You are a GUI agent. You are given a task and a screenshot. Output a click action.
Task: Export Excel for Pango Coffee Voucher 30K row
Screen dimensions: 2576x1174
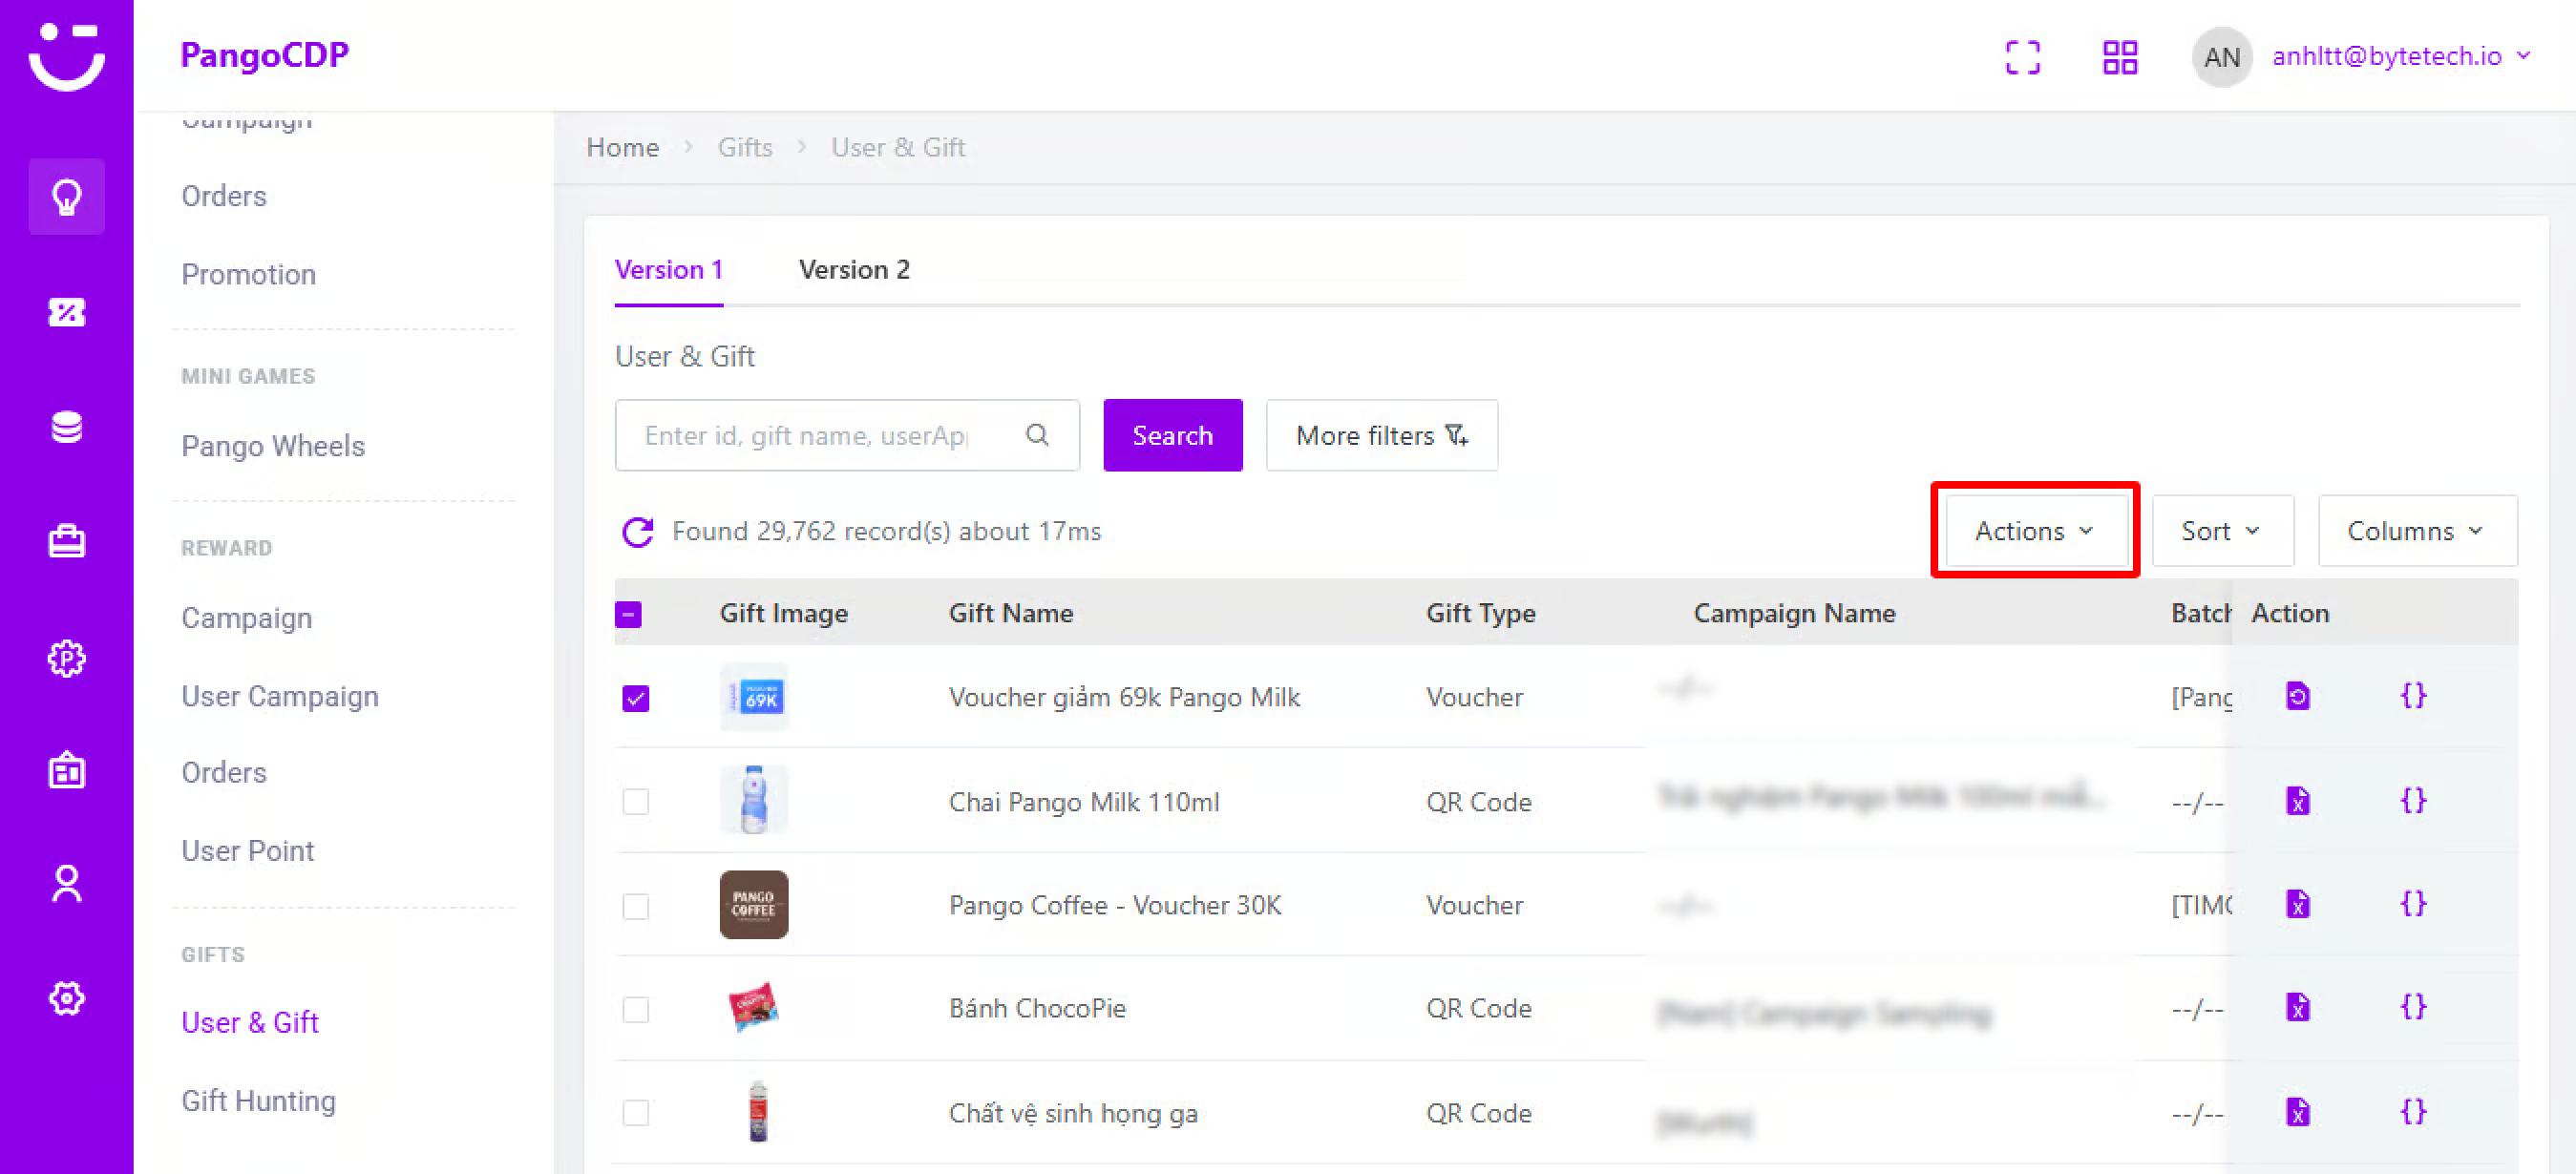point(2297,904)
